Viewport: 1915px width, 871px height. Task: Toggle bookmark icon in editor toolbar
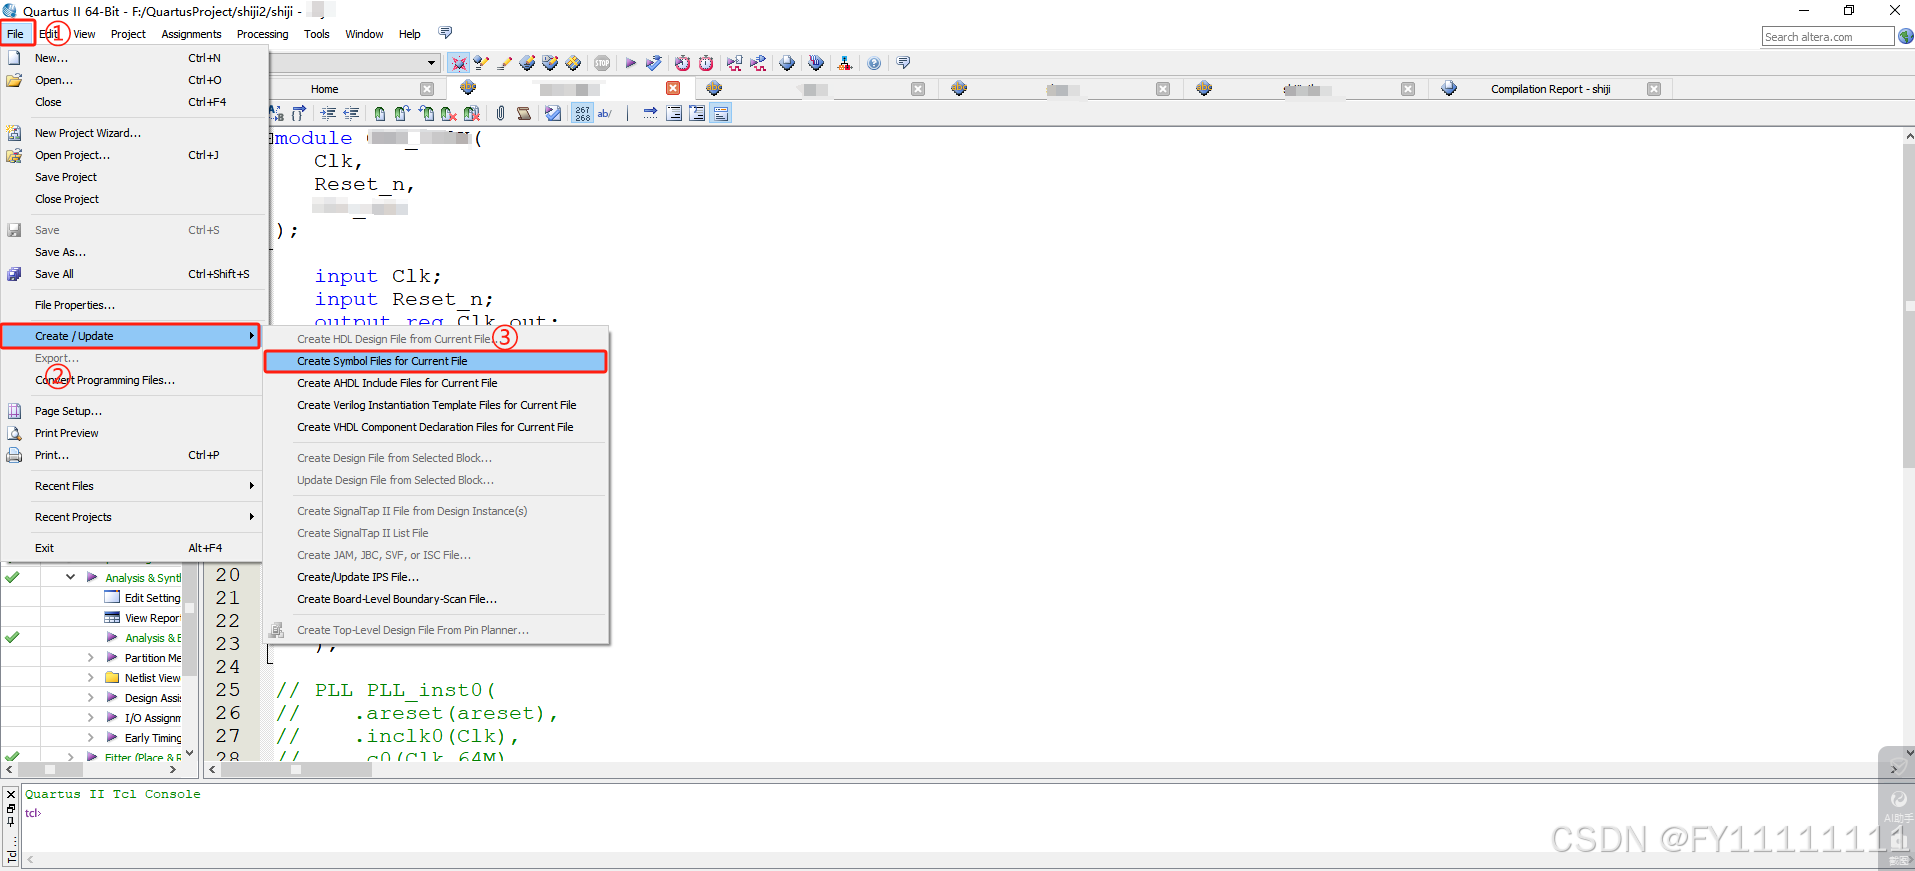pos(380,114)
